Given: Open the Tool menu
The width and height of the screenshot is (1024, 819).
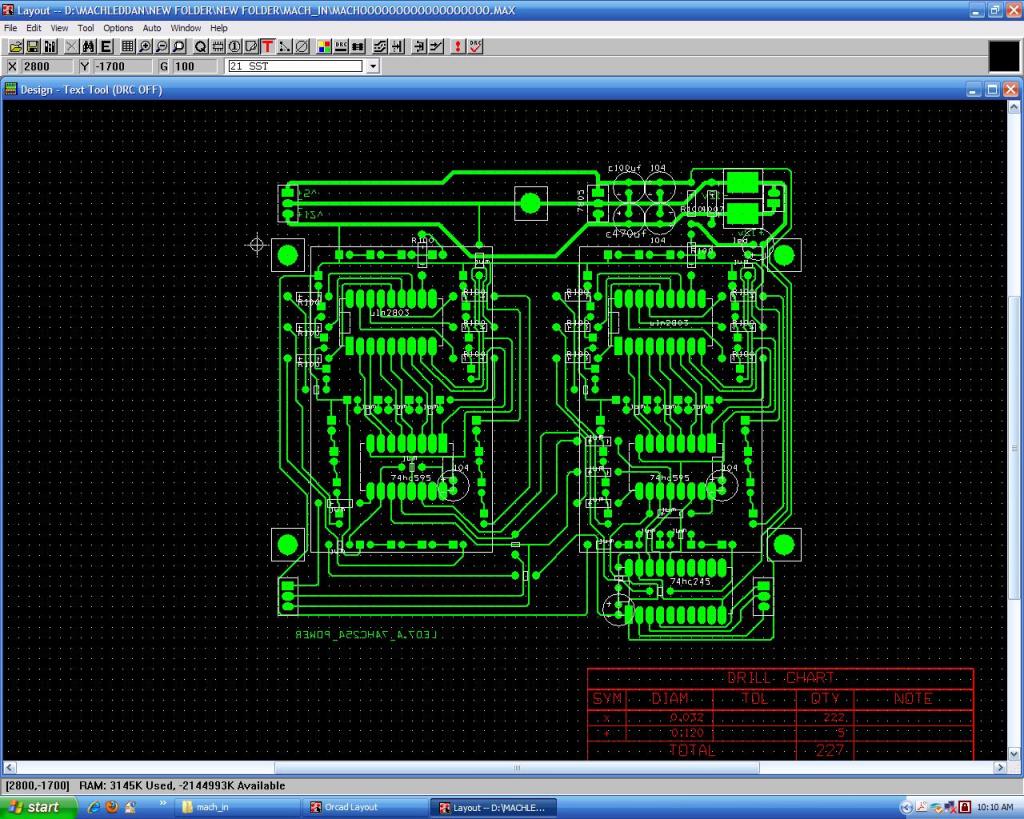Looking at the screenshot, I should pyautogui.click(x=86, y=28).
